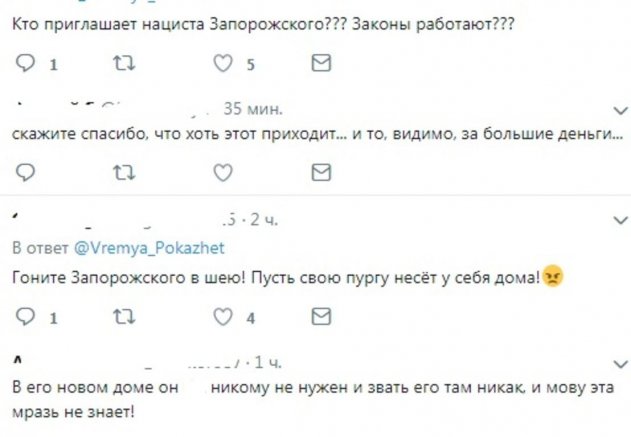Reply to the "Гоните Запорожского" tweet
The image size is (631, 437).
(29, 318)
